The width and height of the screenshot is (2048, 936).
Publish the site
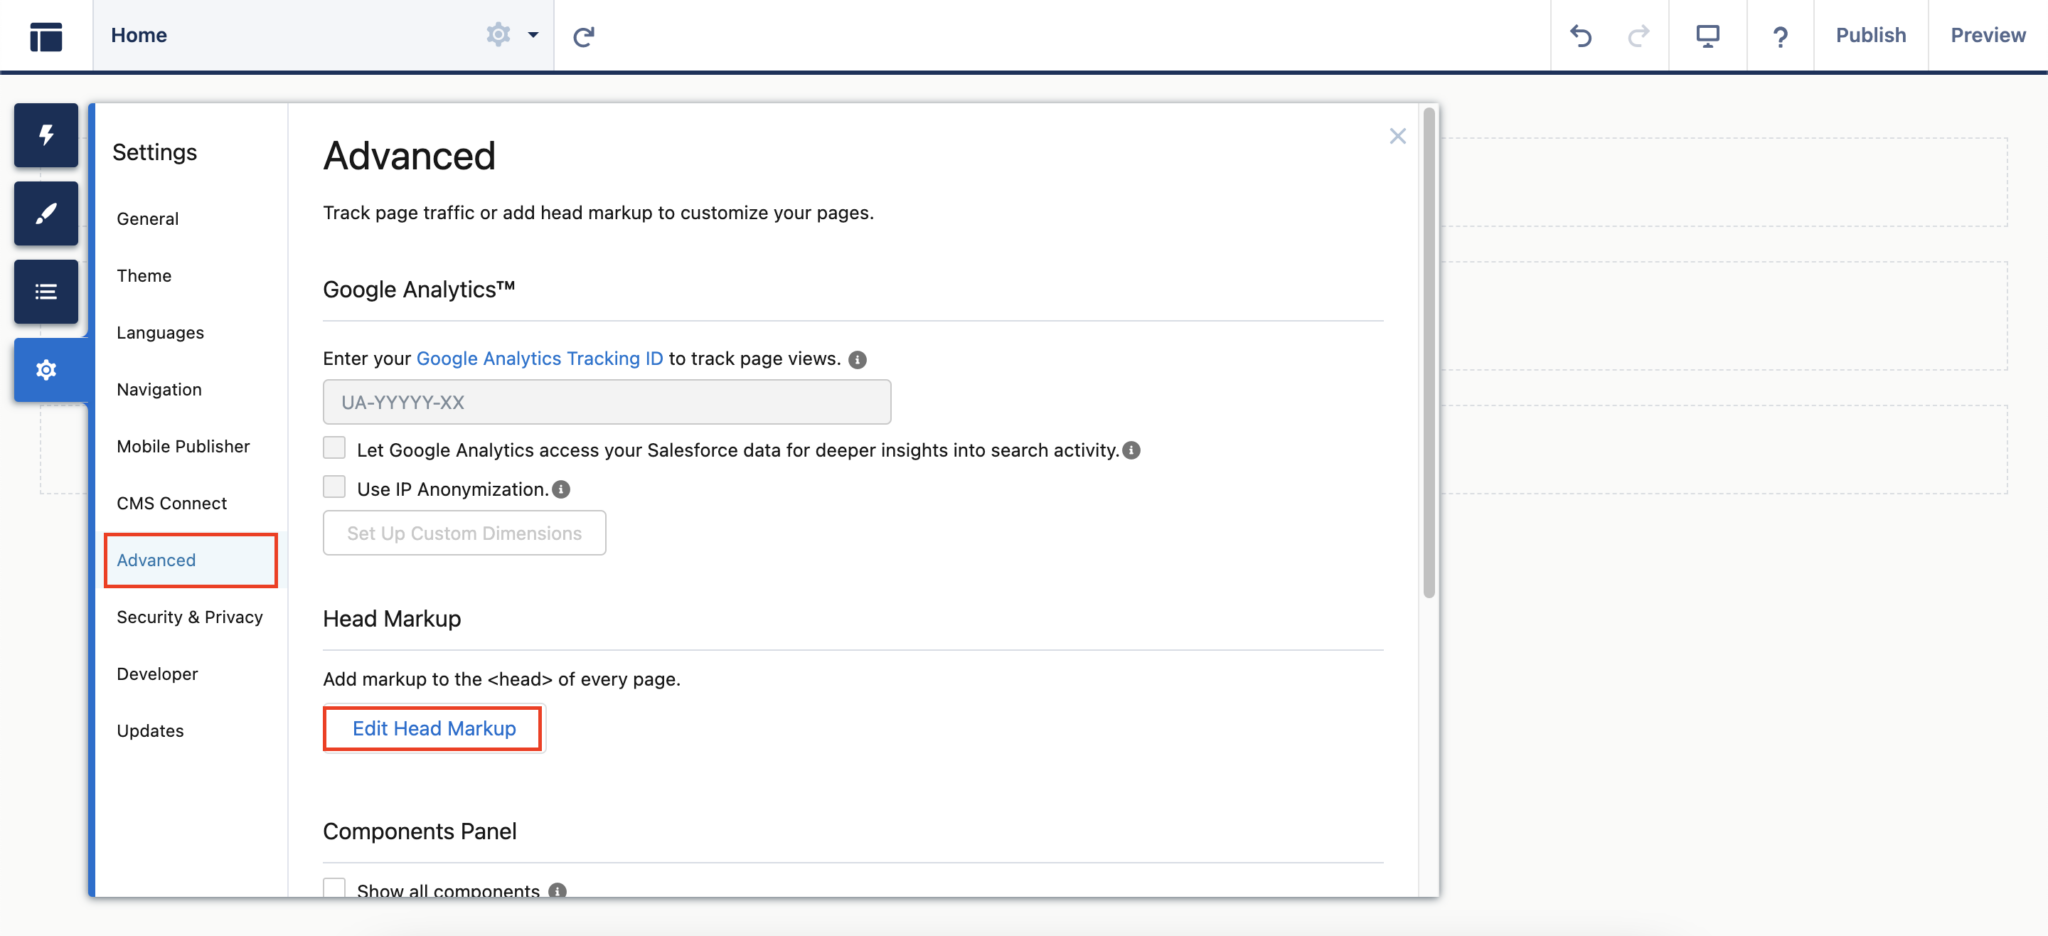pyautogui.click(x=1871, y=35)
